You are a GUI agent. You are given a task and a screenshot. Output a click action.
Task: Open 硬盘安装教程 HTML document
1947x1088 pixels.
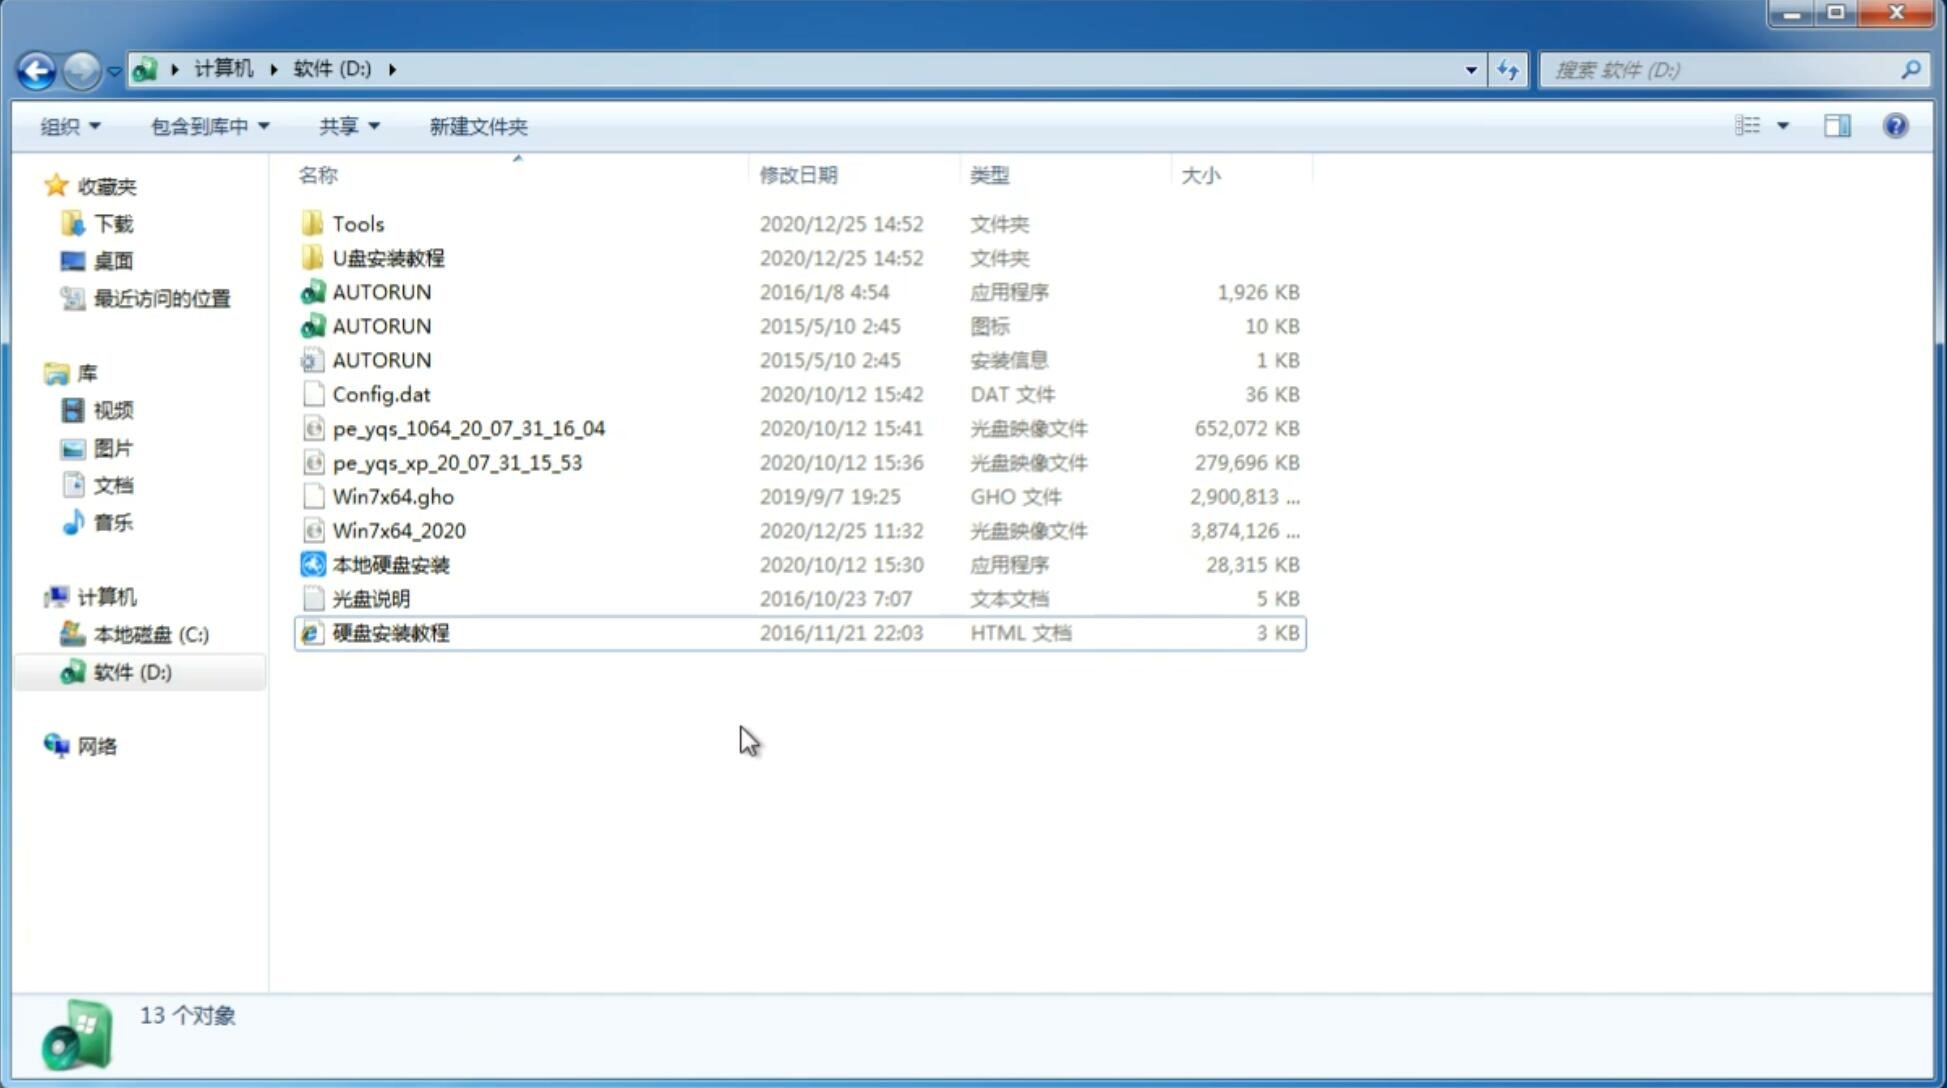(x=390, y=632)
